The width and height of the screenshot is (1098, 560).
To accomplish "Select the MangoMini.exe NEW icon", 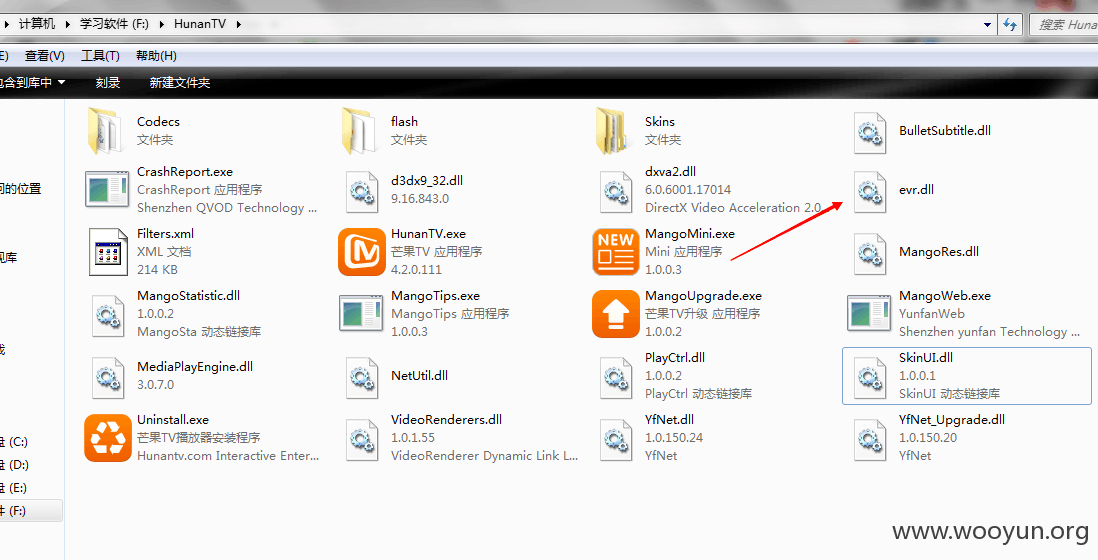I will coord(616,252).
